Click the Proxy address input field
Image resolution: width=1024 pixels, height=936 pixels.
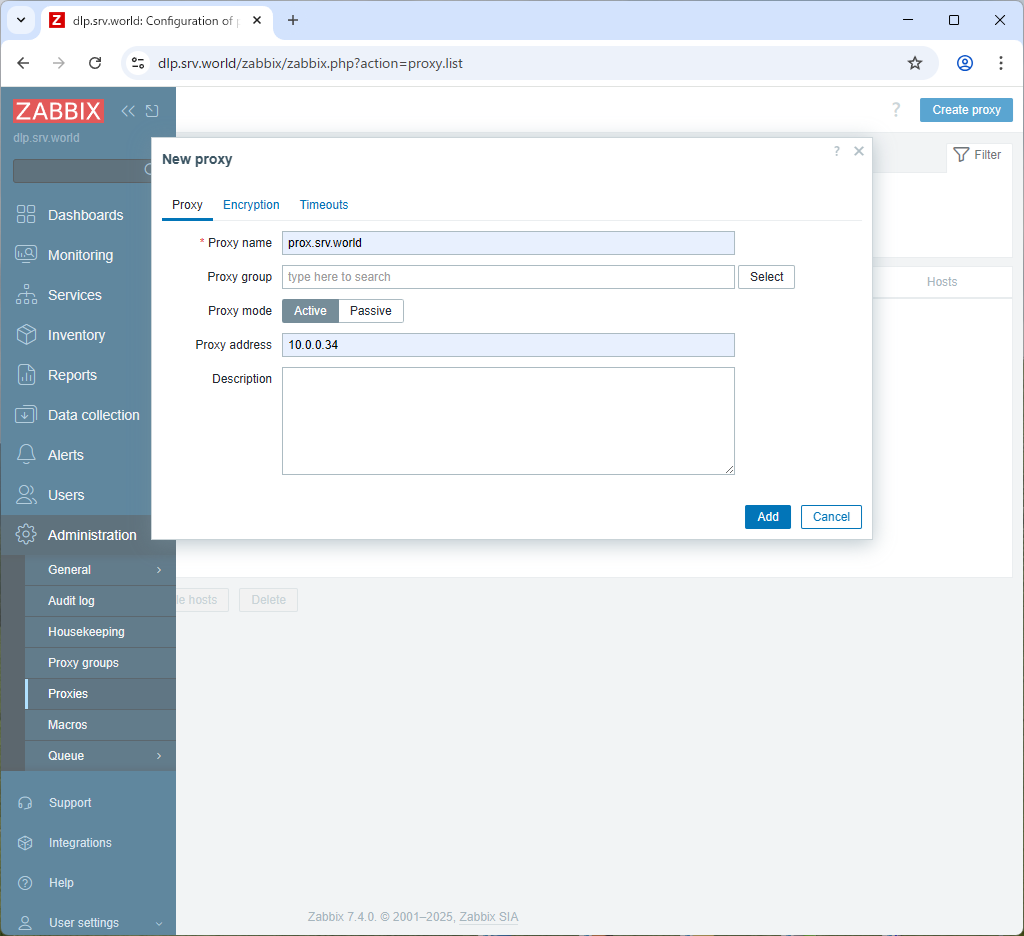coord(508,345)
